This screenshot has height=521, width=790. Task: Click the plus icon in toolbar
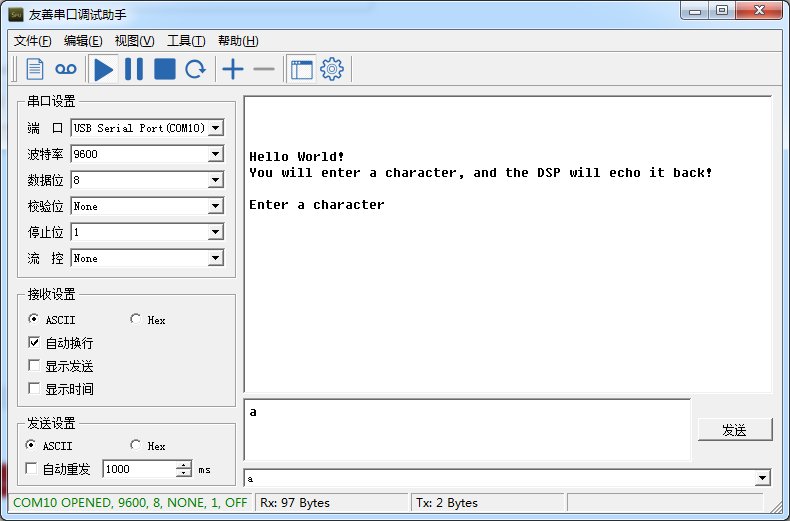(x=233, y=69)
